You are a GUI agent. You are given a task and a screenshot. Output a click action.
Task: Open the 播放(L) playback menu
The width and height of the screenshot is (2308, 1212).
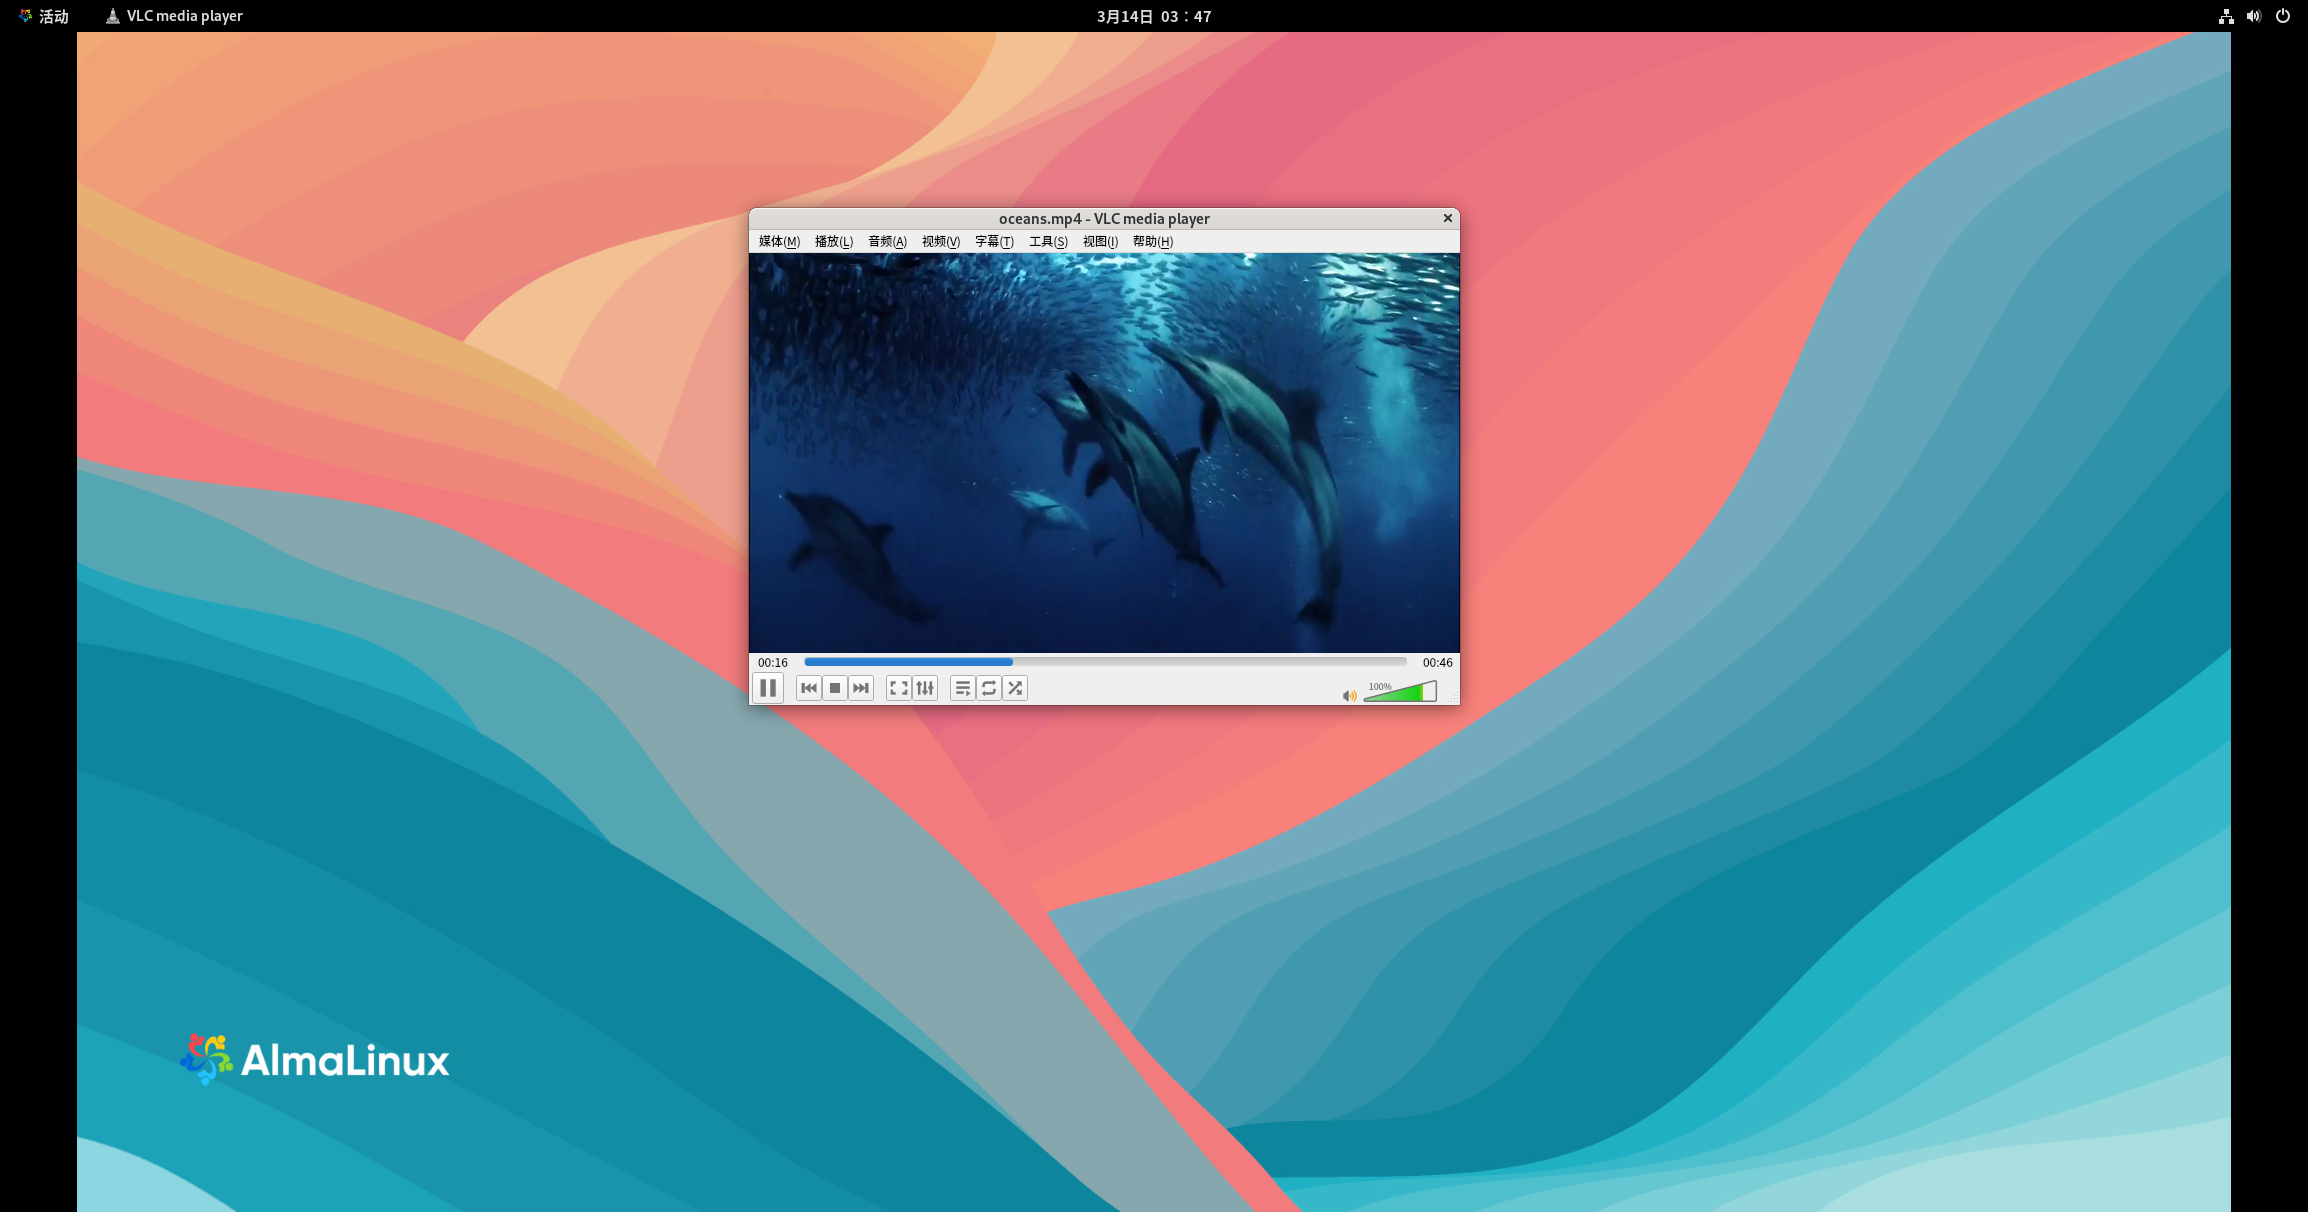click(833, 242)
